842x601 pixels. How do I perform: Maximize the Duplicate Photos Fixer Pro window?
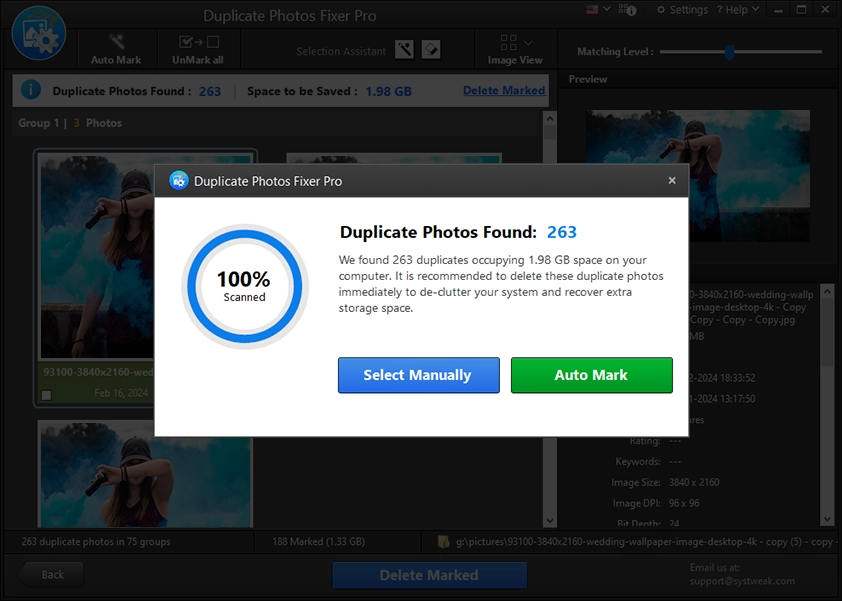point(802,10)
